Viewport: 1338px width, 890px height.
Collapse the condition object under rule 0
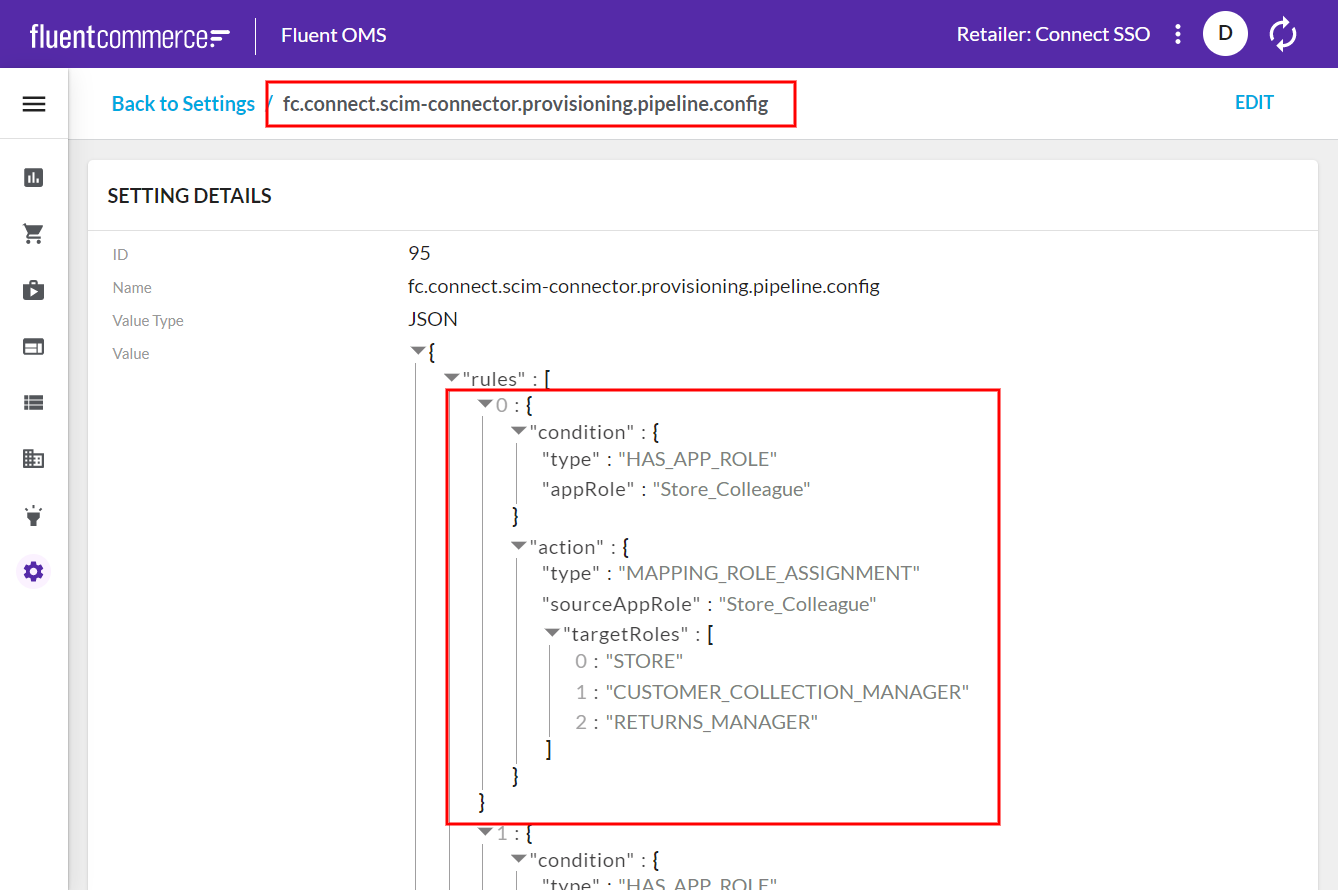click(518, 431)
